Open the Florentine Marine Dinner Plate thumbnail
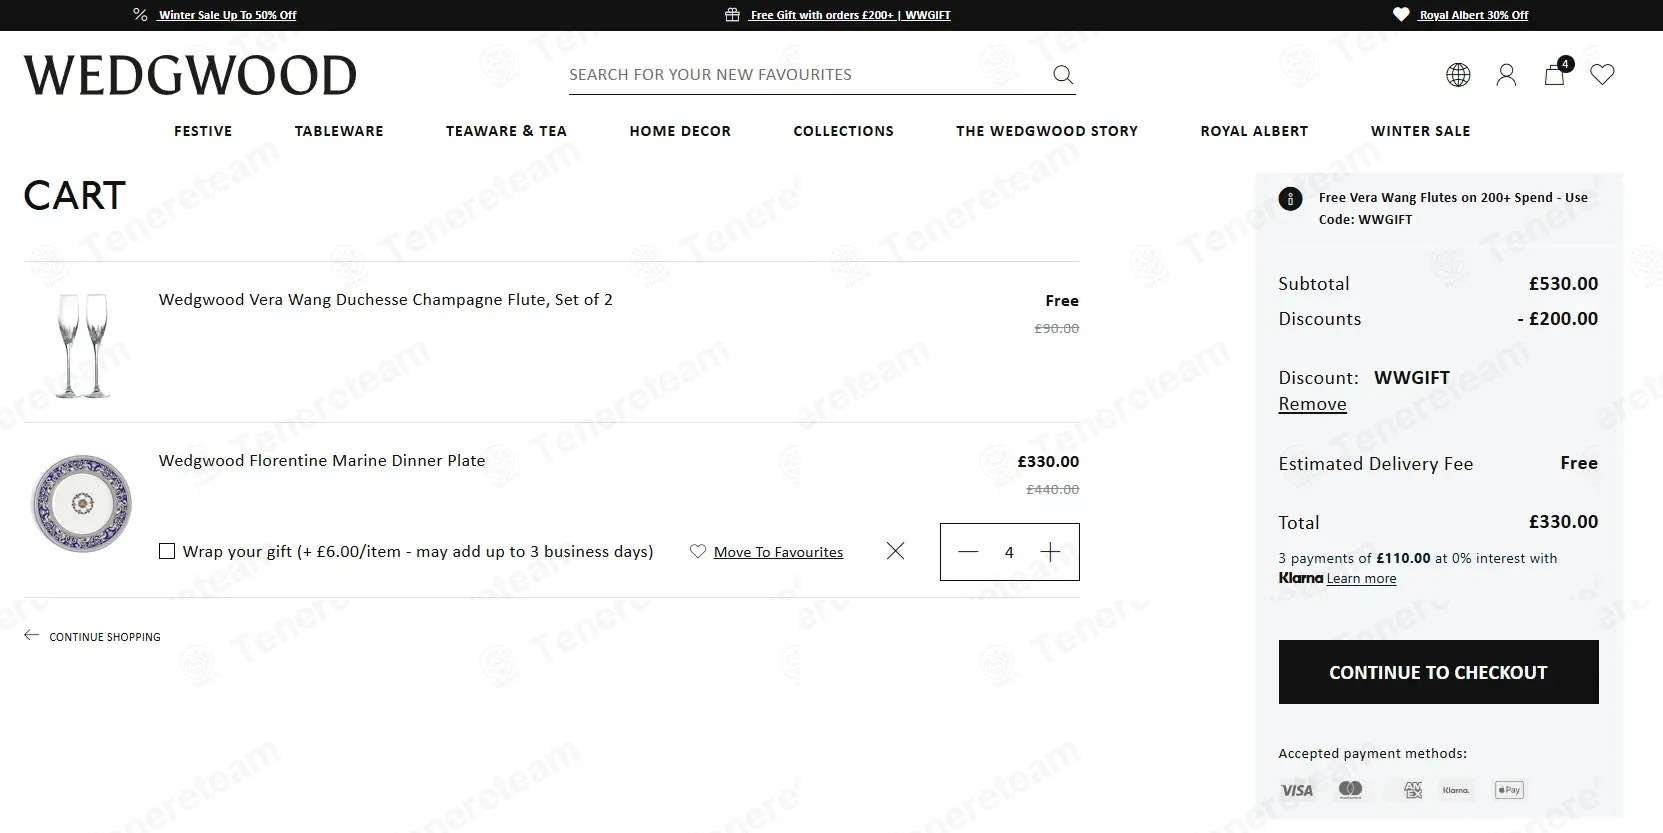 82,503
